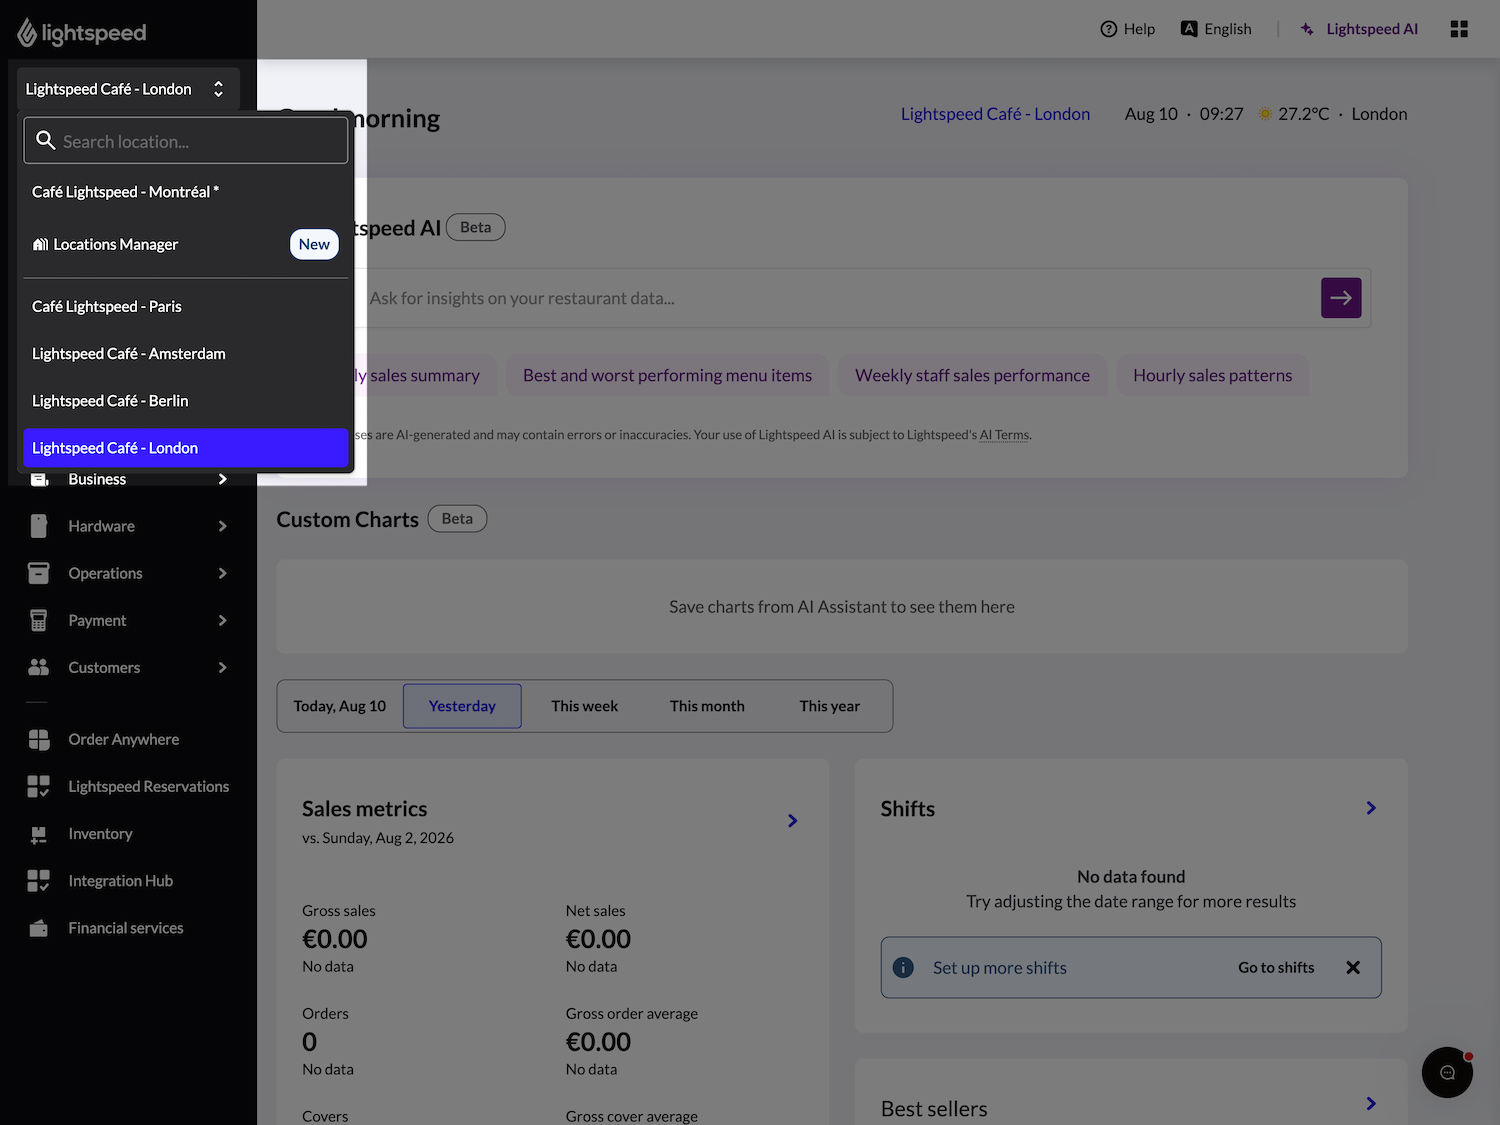Click the Lightspeed flame logo
Image resolution: width=1500 pixels, height=1125 pixels.
click(x=27, y=33)
